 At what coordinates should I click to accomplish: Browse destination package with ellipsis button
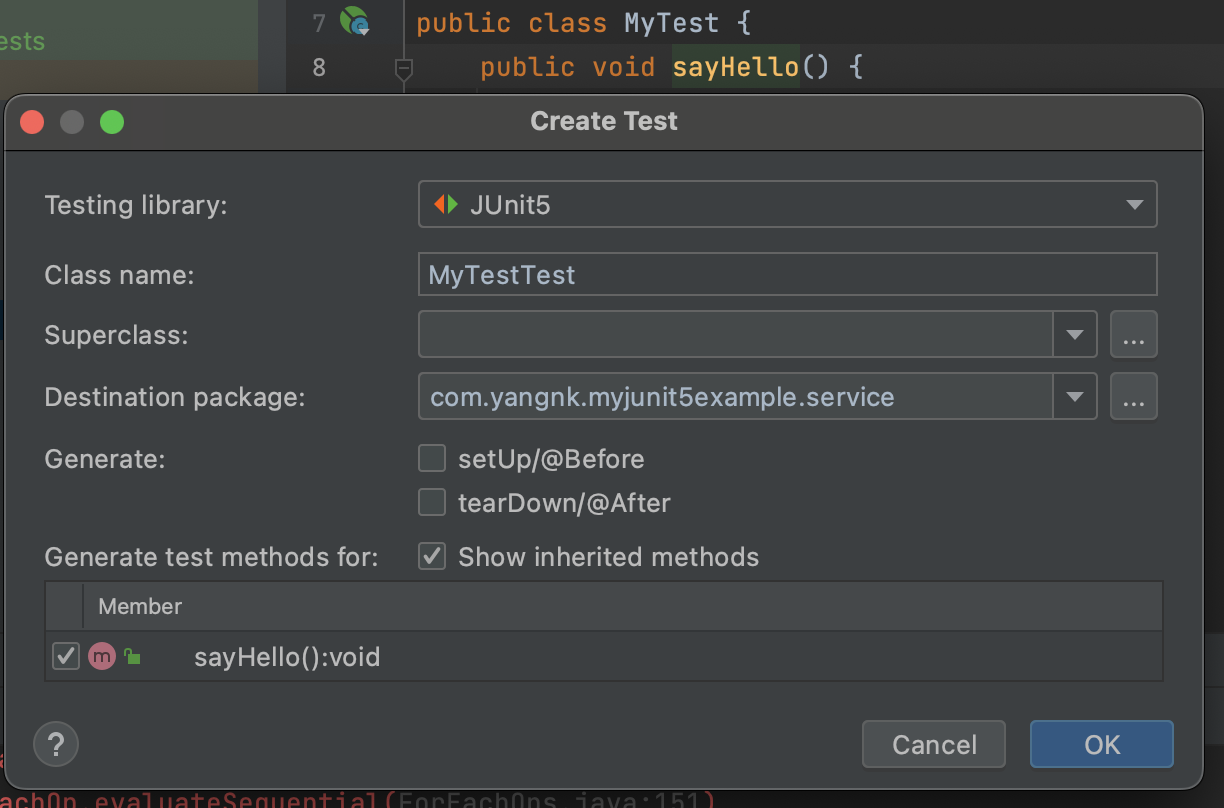tap(1133, 396)
